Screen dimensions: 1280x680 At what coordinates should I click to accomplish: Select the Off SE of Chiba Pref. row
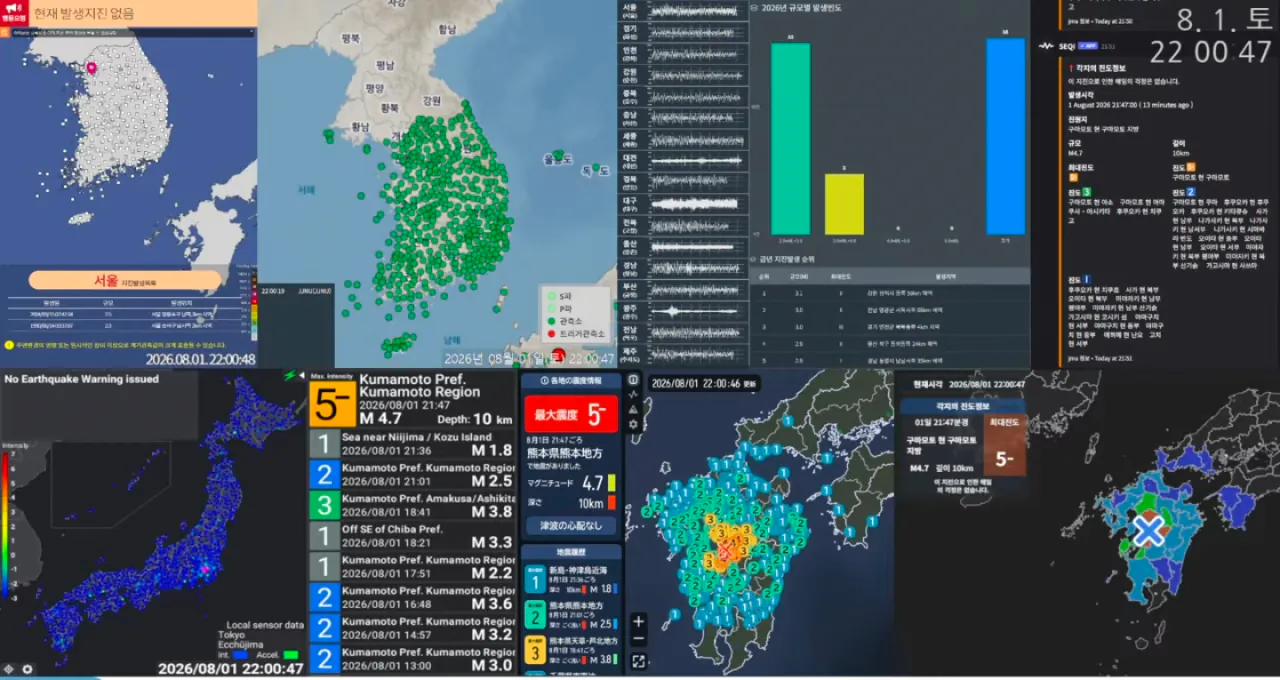click(413, 536)
